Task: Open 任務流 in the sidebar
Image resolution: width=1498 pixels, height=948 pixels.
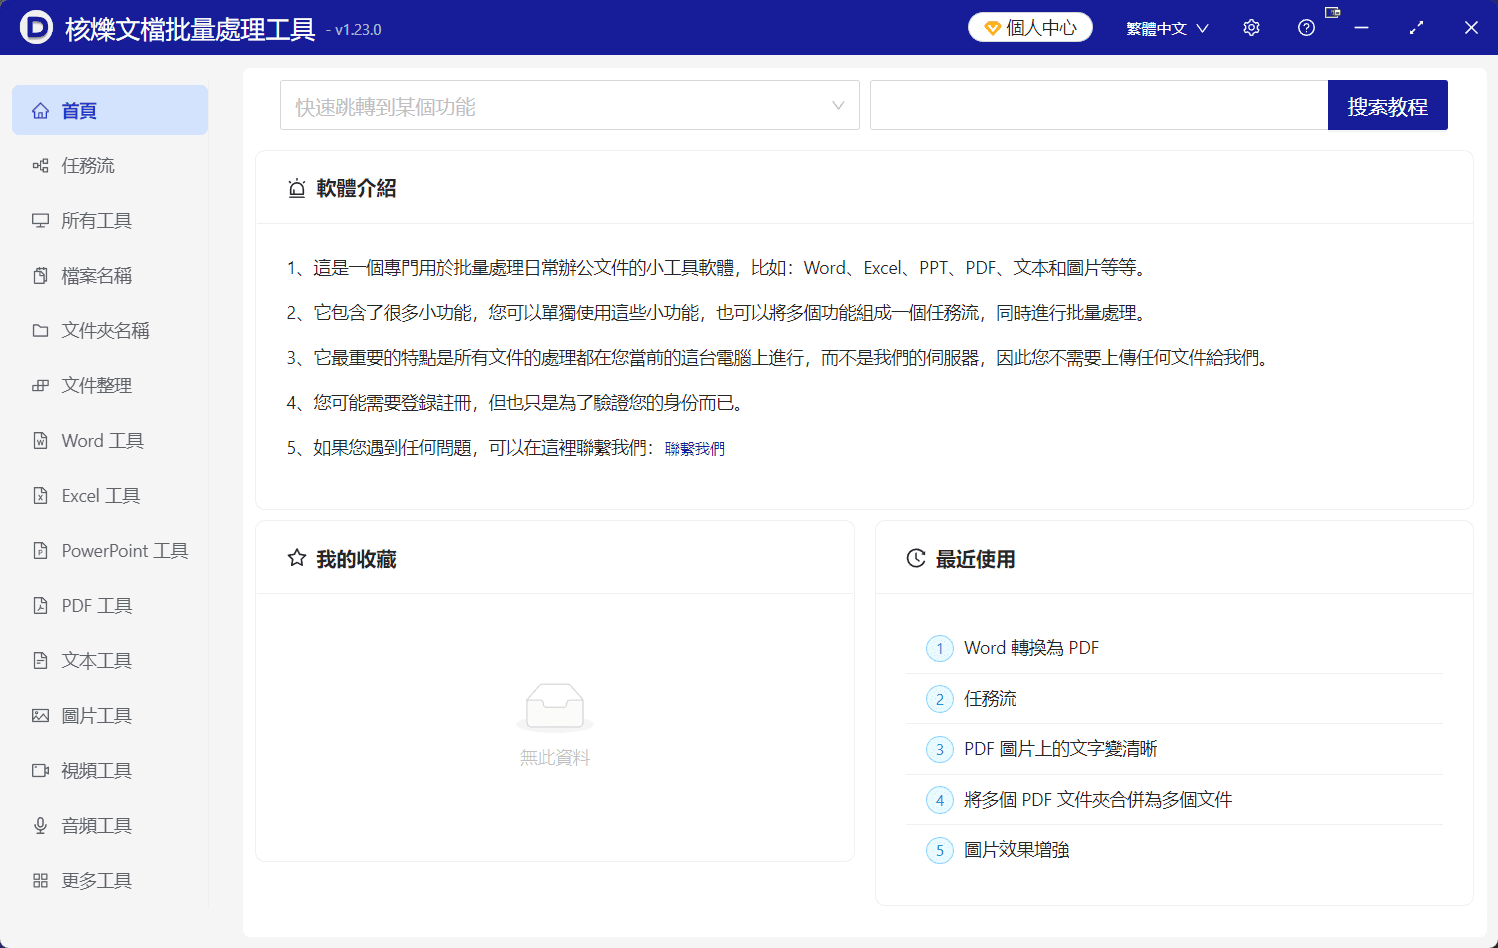Action: [x=110, y=165]
